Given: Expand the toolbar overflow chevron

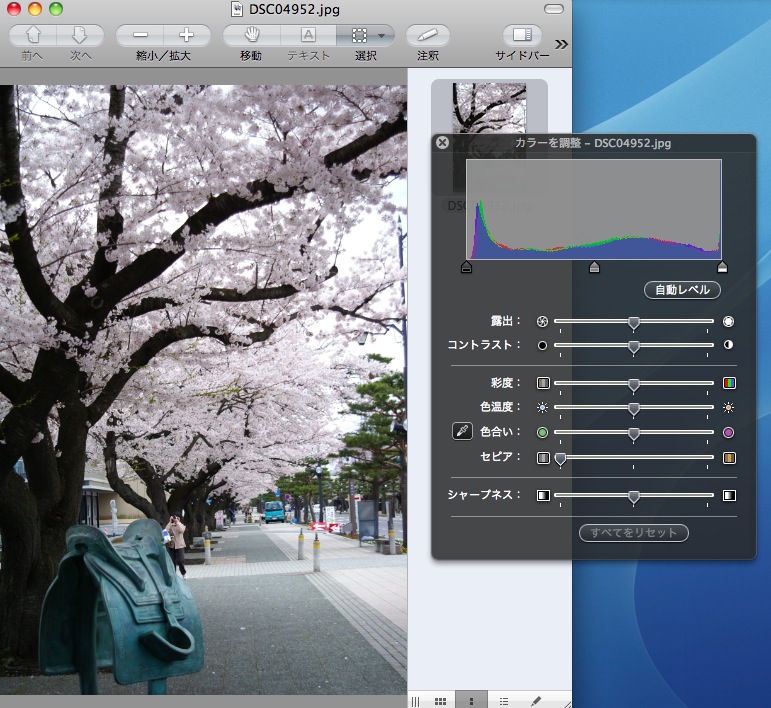Looking at the screenshot, I should [x=561, y=44].
